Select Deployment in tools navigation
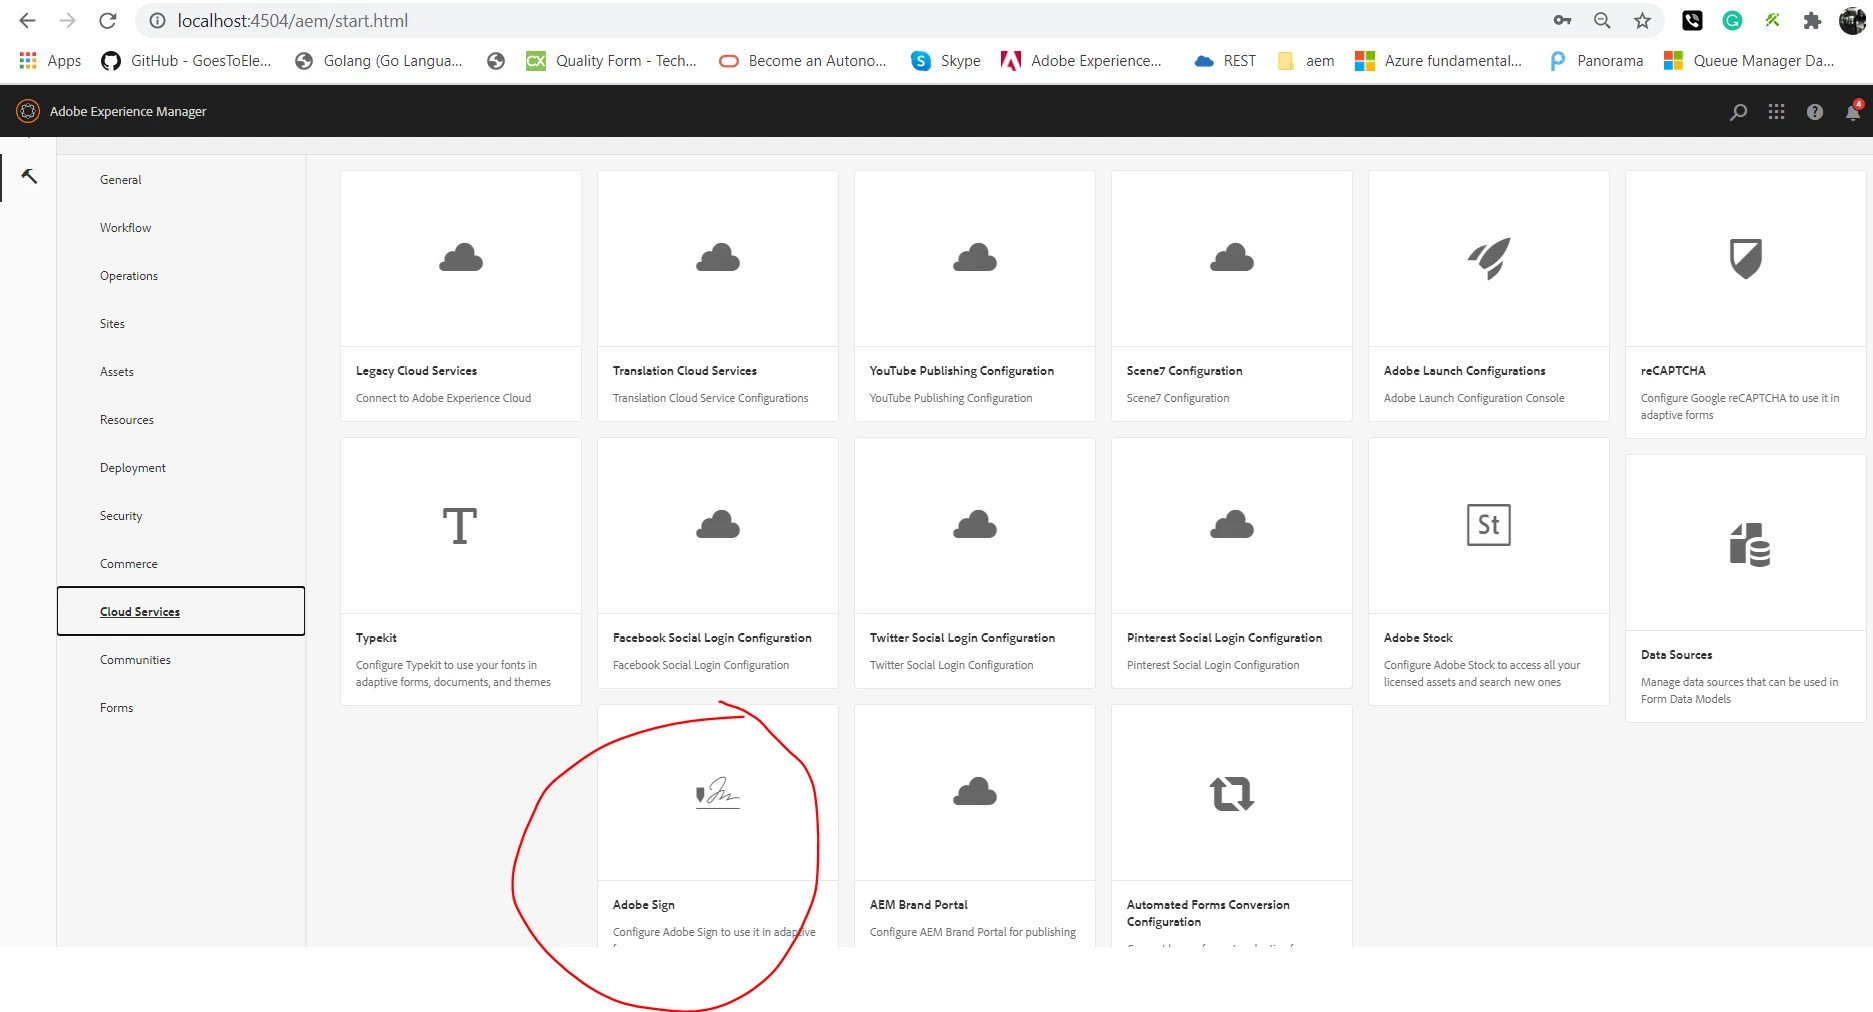Screen dimensions: 1873x1012 pos(133,468)
